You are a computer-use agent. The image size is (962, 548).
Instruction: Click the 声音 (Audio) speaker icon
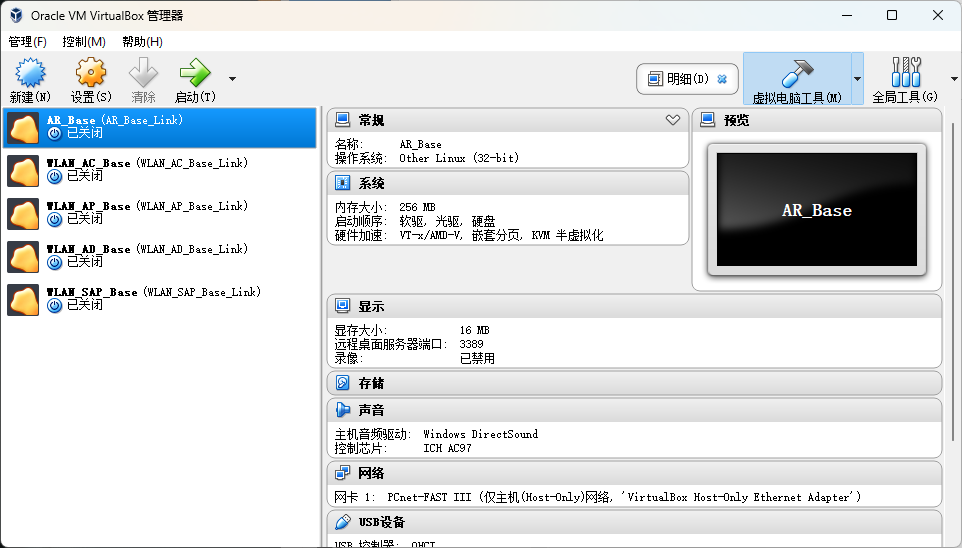click(342, 410)
